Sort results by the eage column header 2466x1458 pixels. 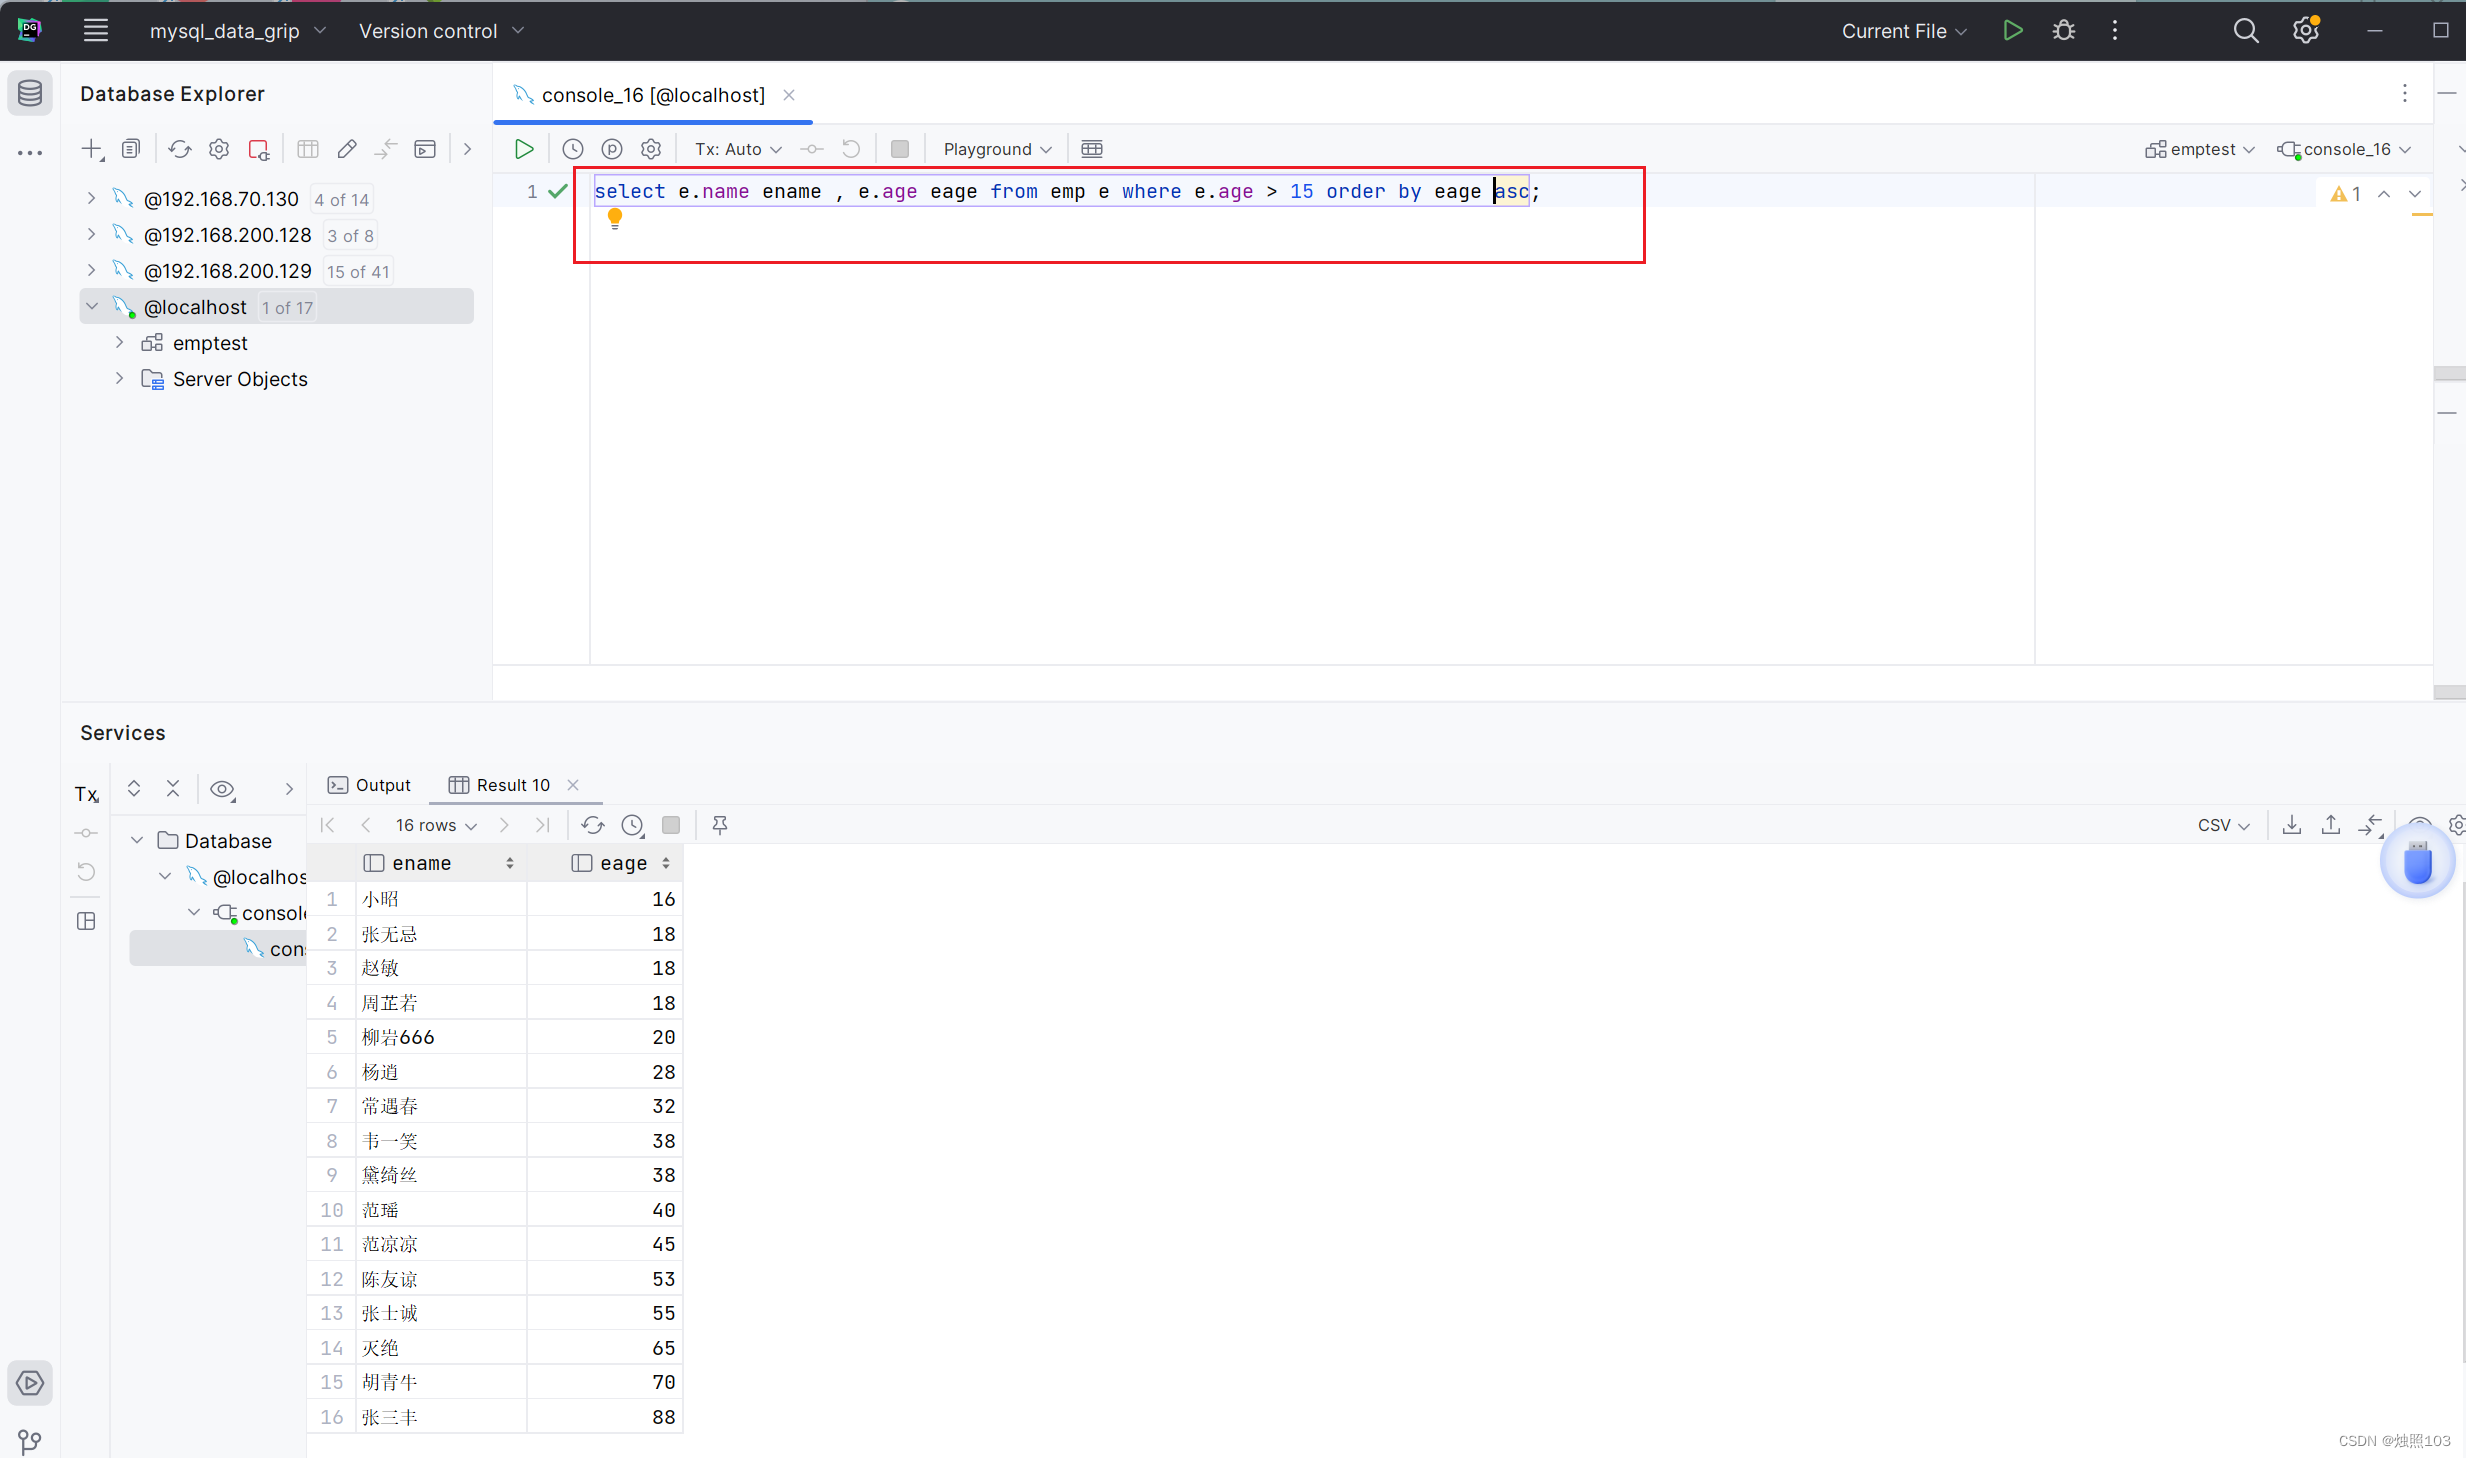click(x=622, y=863)
